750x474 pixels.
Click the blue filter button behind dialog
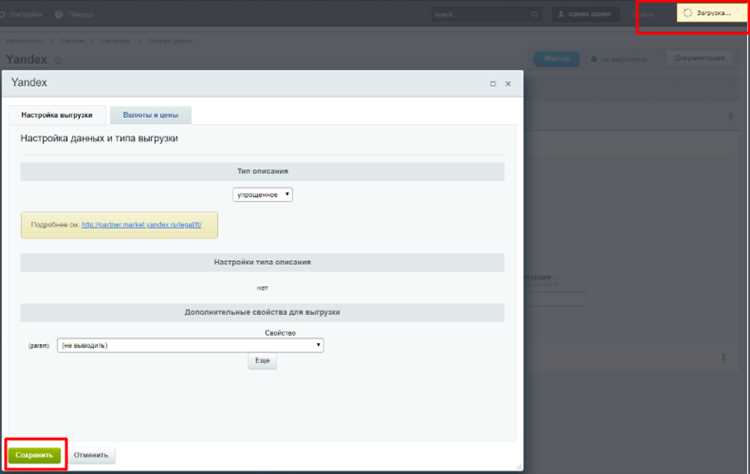[557, 59]
